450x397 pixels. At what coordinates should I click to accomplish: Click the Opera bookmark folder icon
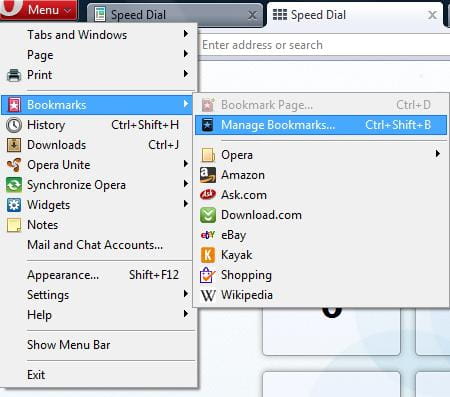pos(208,155)
